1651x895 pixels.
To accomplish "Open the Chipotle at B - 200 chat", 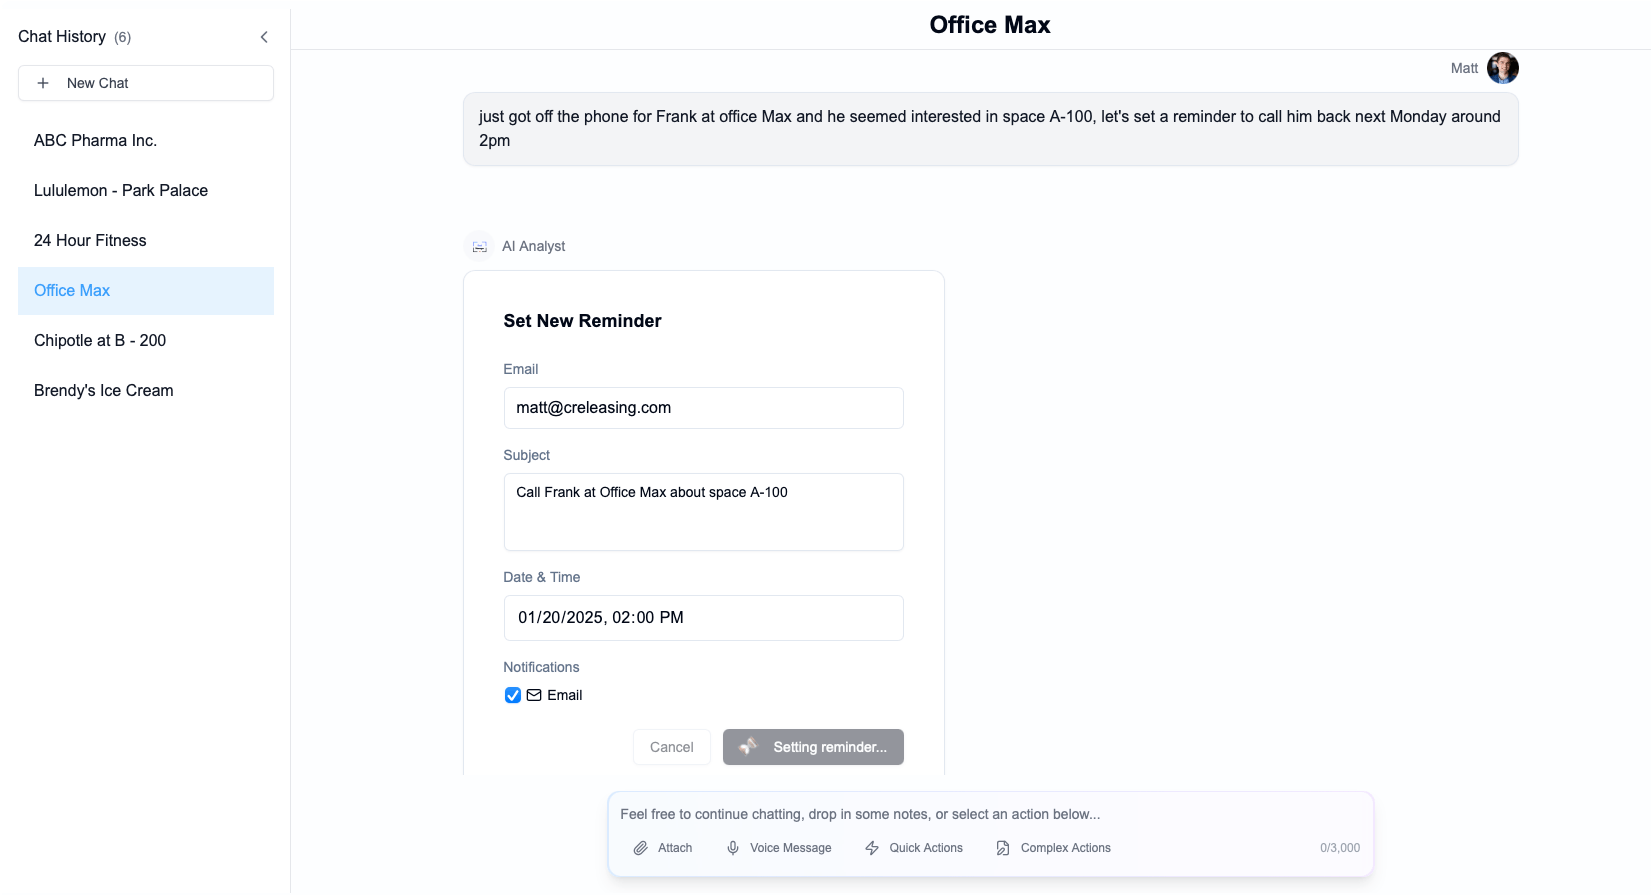I will (x=146, y=341).
